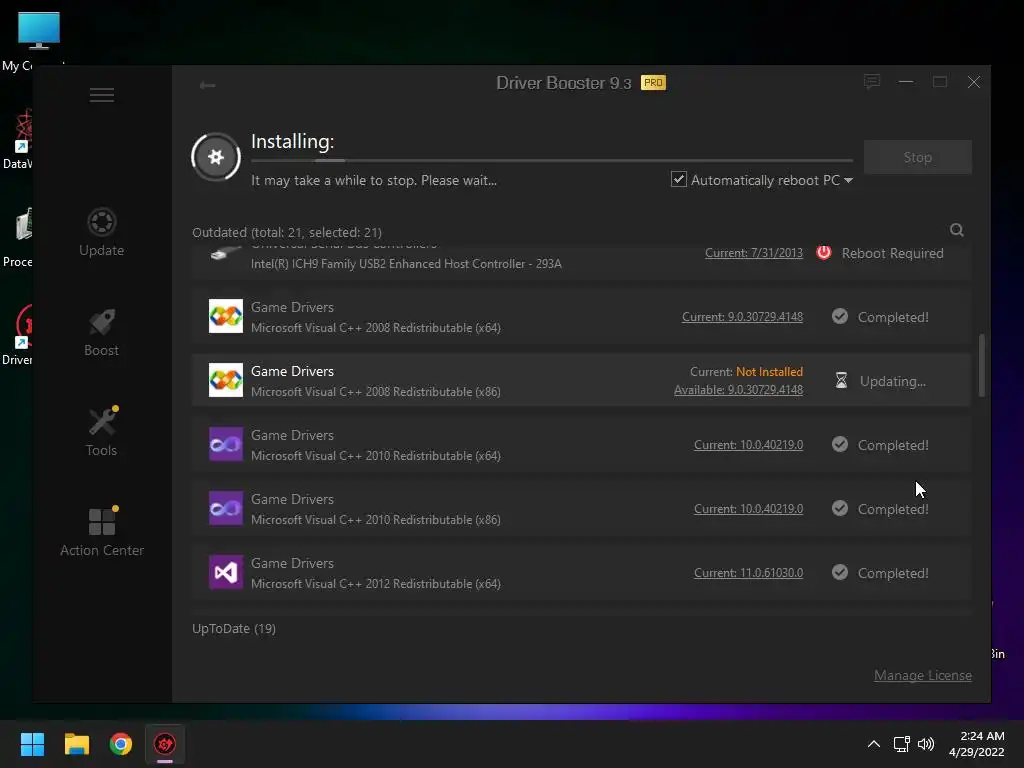1024x768 pixels.
Task: Show hidden system tray icons
Action: tap(874, 744)
